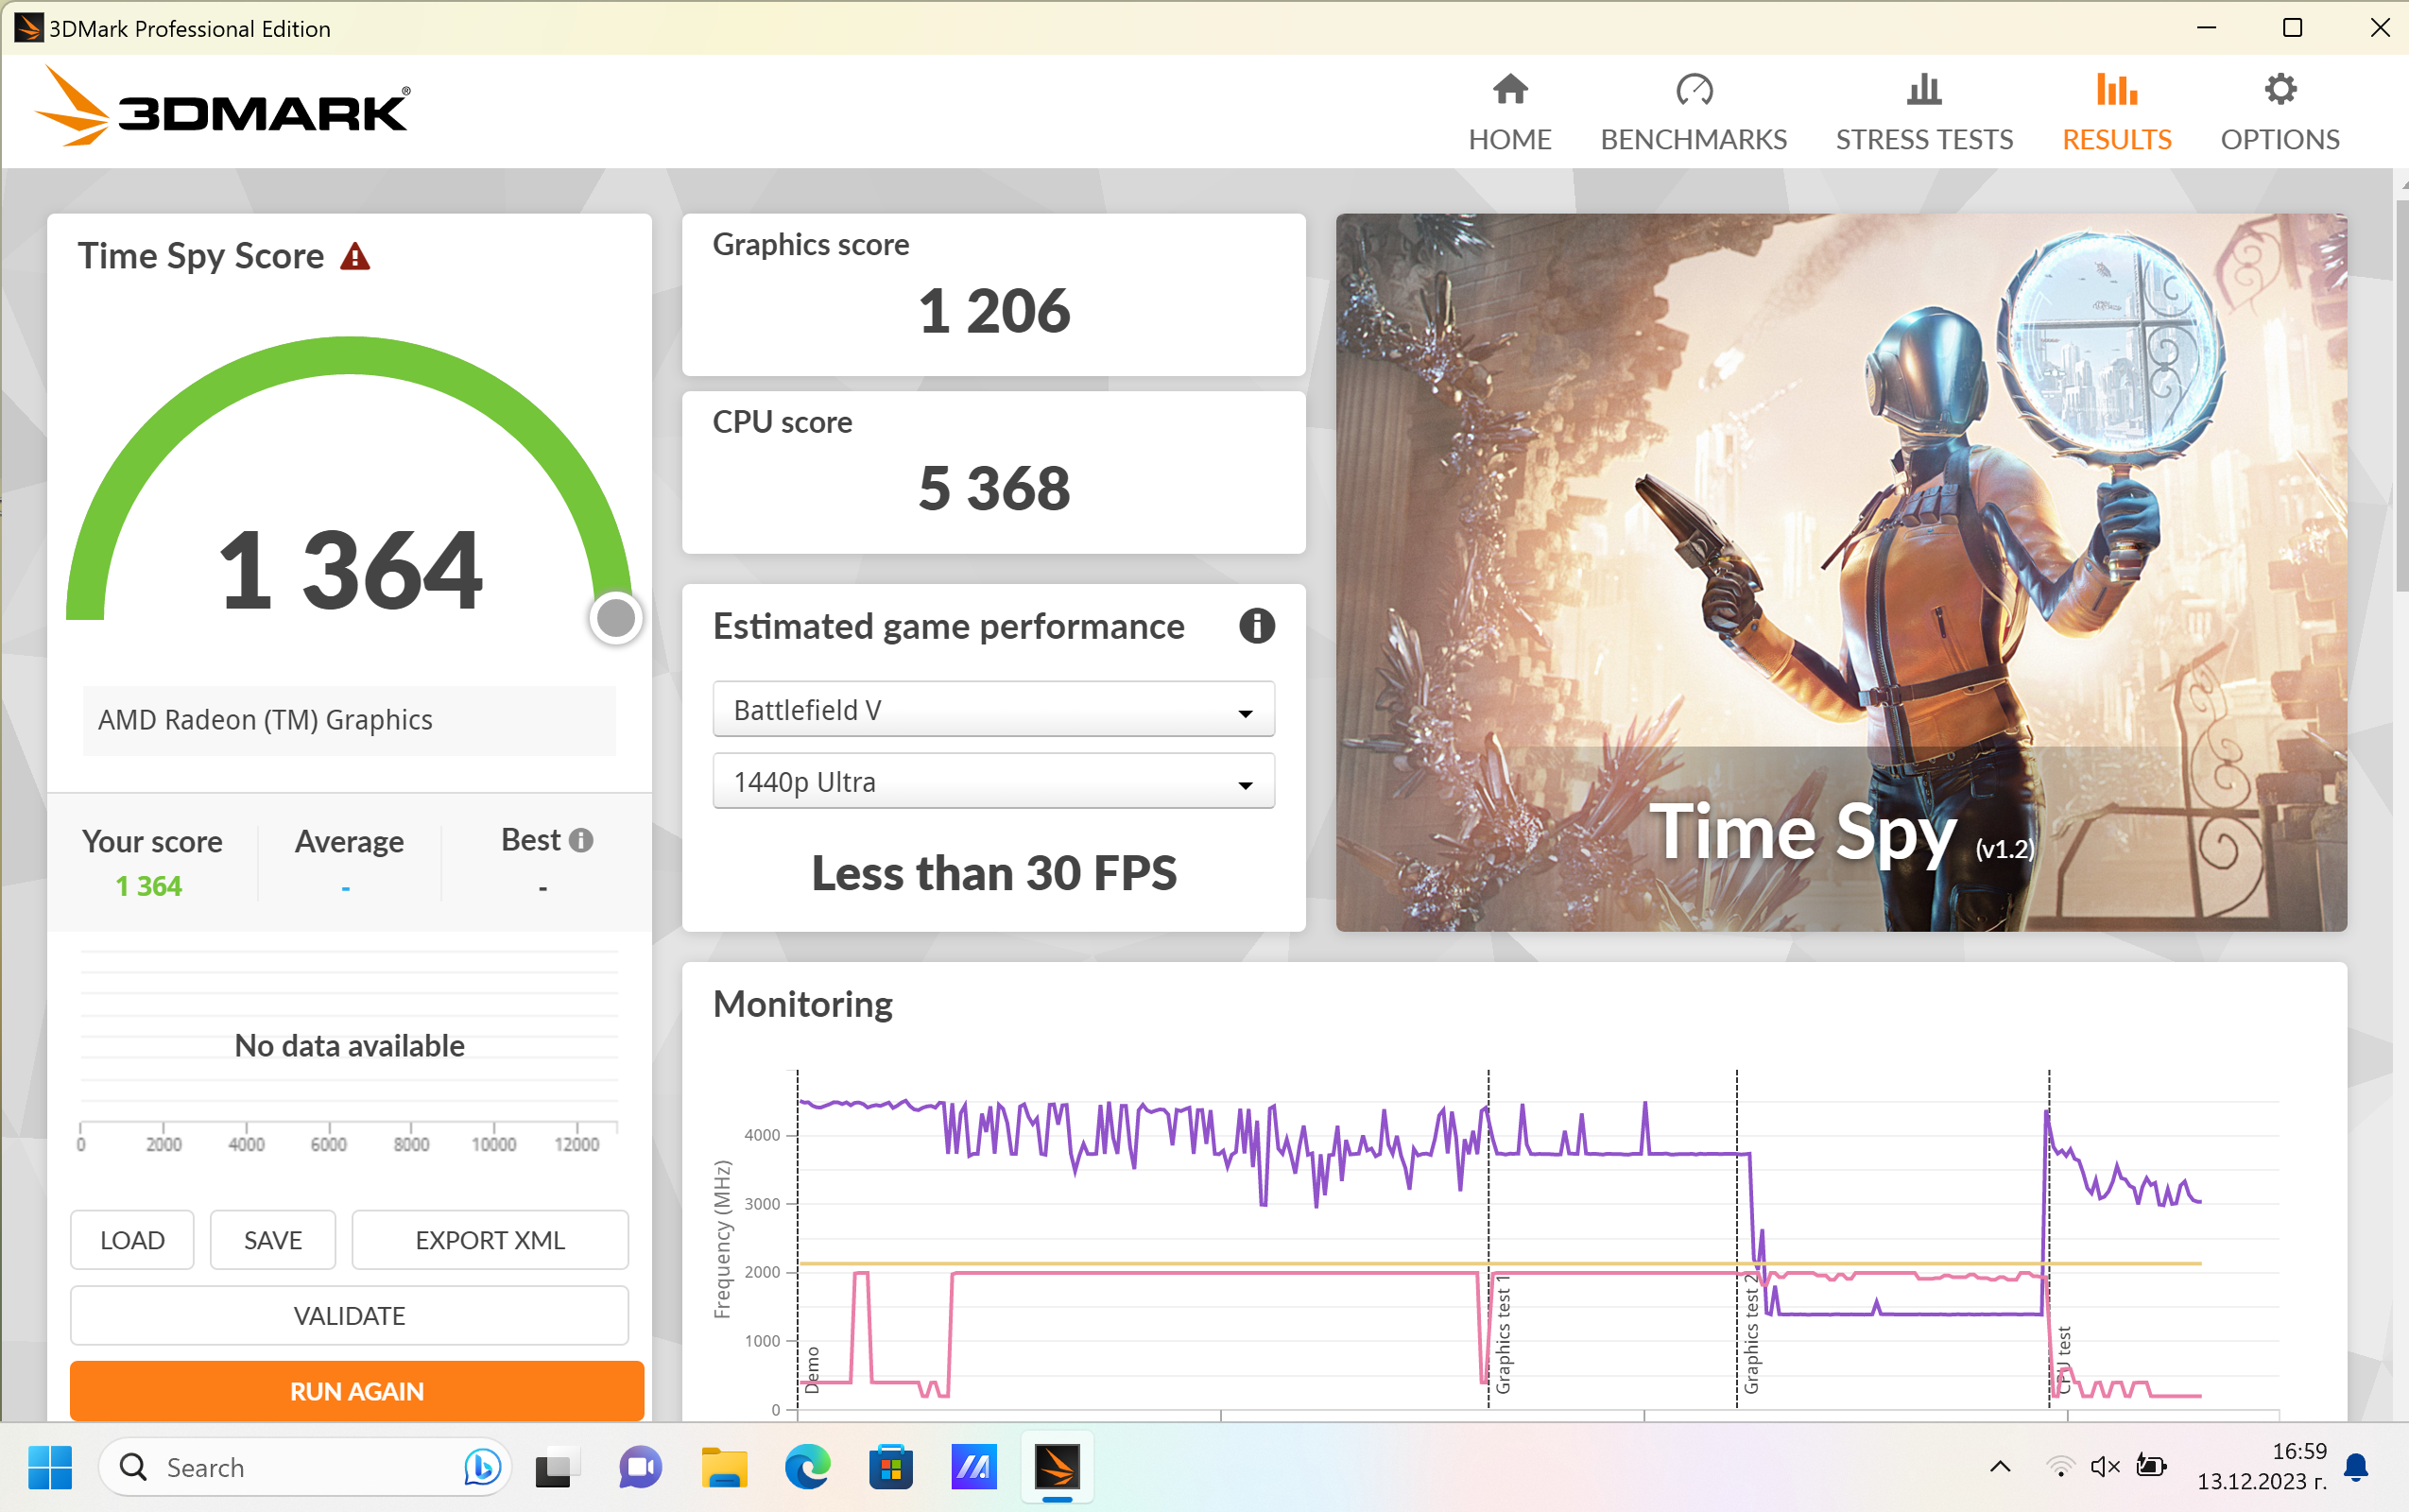Click the 3DMark logo
The image size is (2409, 1512).
tap(222, 107)
